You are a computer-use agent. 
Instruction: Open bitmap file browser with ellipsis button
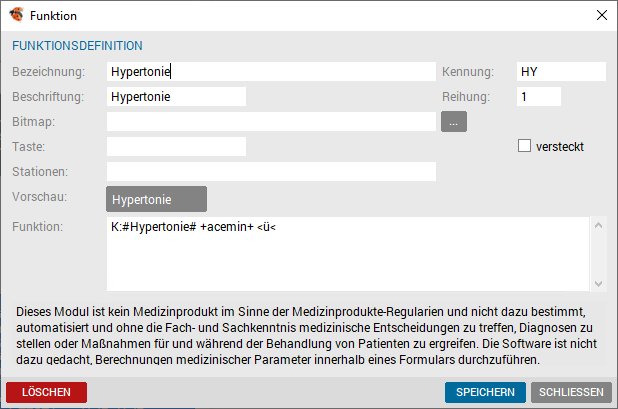click(x=454, y=121)
